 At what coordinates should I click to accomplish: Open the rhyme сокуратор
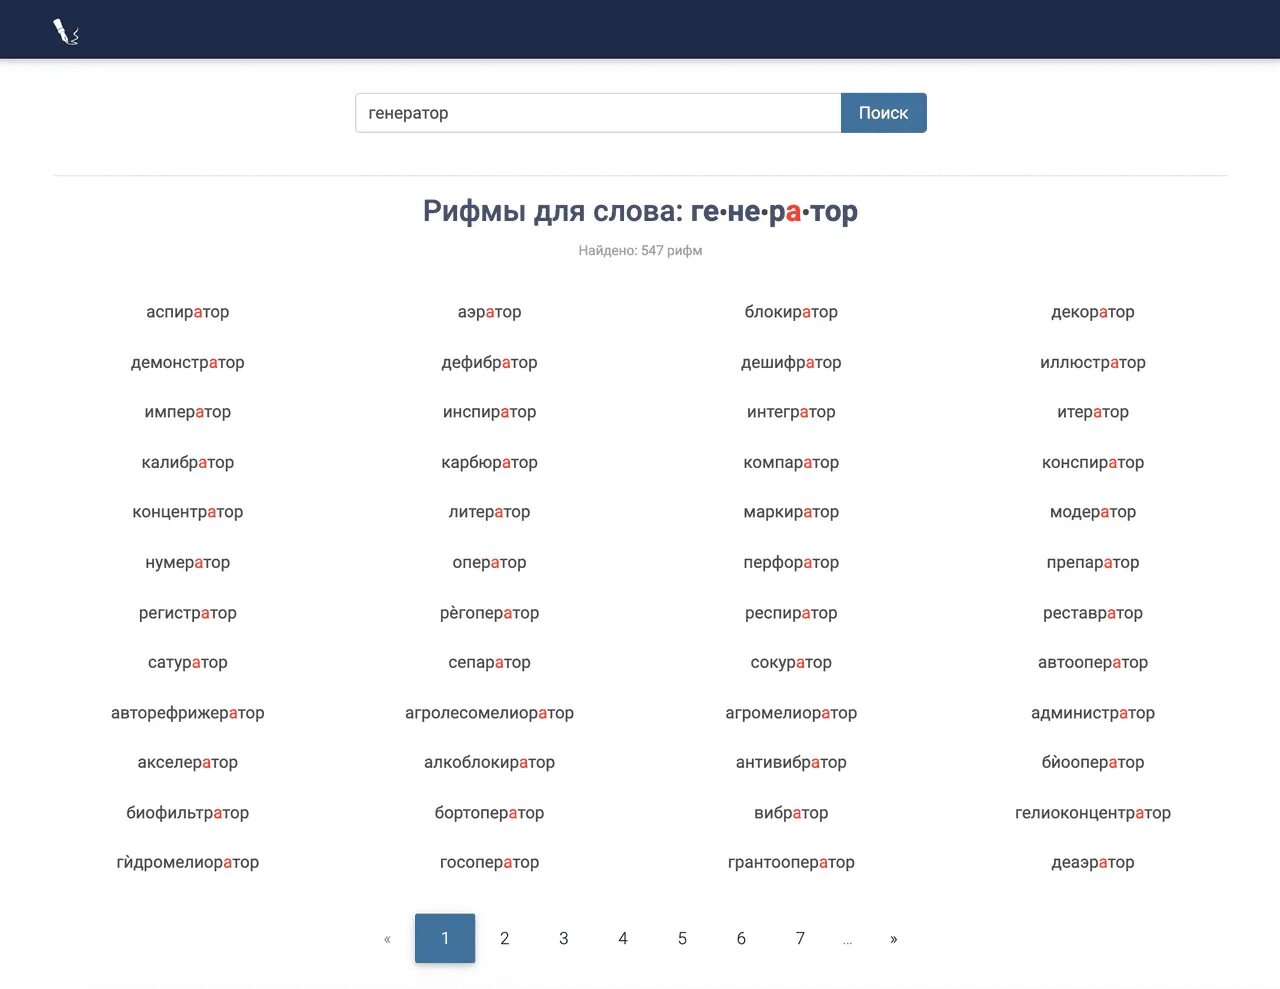[791, 662]
